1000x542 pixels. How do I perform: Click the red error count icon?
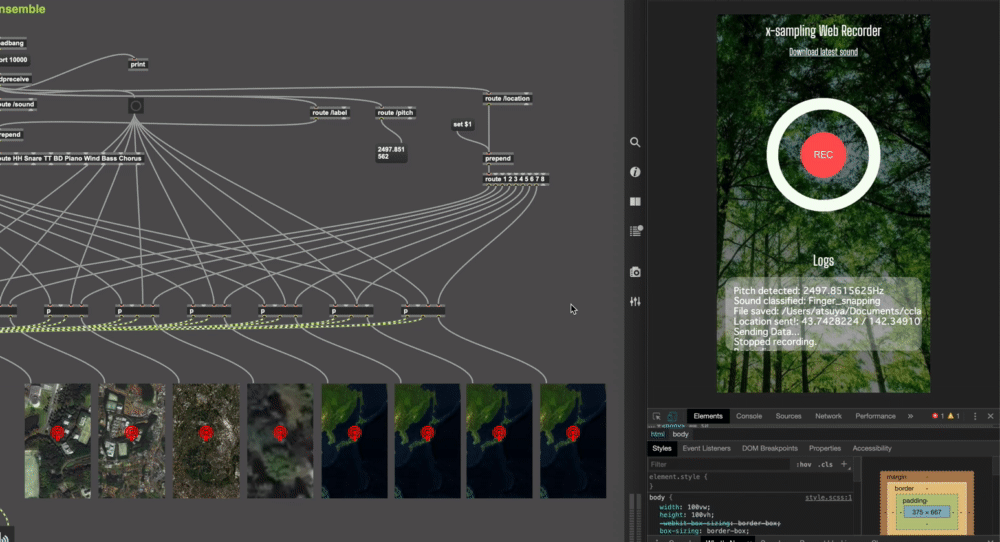coord(936,416)
